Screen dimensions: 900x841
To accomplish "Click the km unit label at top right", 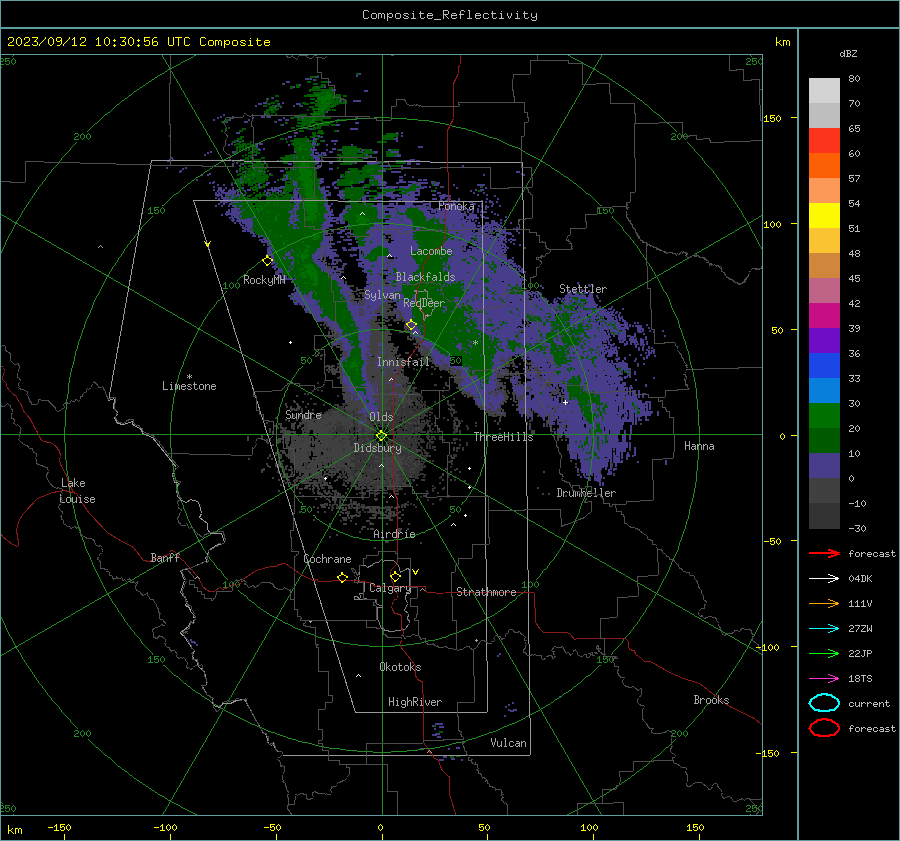I will pos(782,42).
